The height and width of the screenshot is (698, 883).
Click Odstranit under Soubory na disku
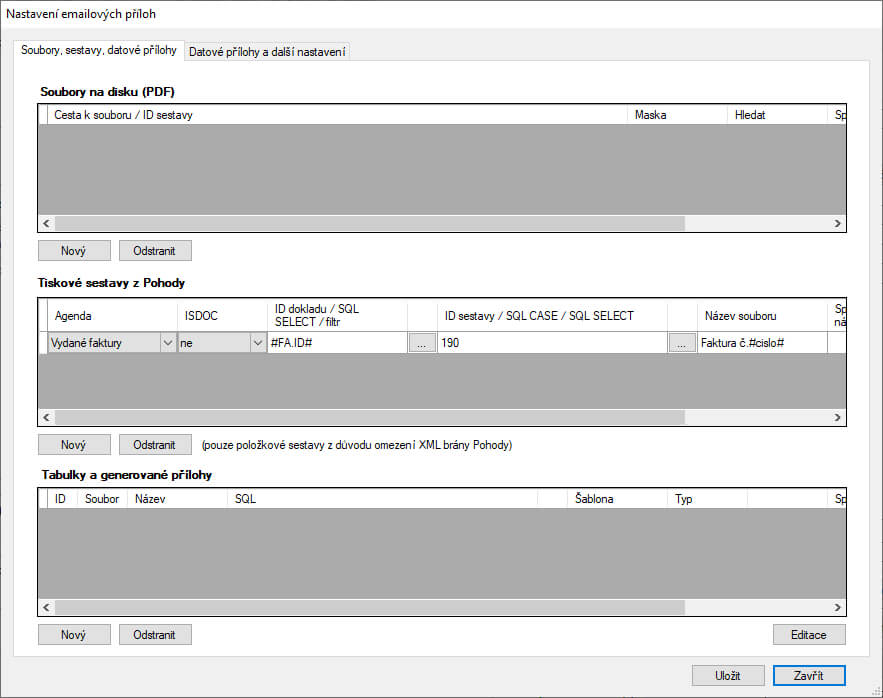155,250
